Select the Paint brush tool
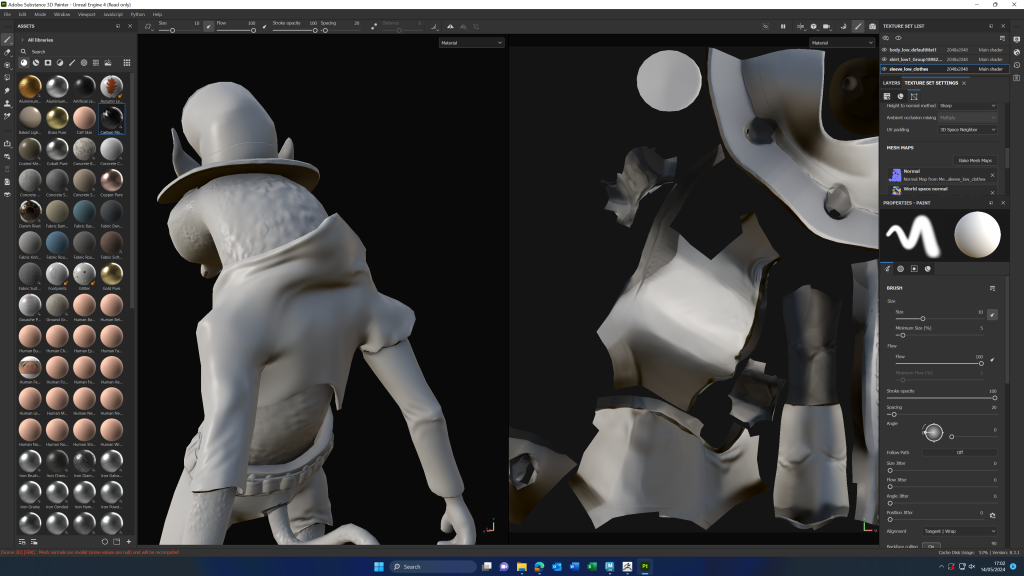 pos(8,40)
